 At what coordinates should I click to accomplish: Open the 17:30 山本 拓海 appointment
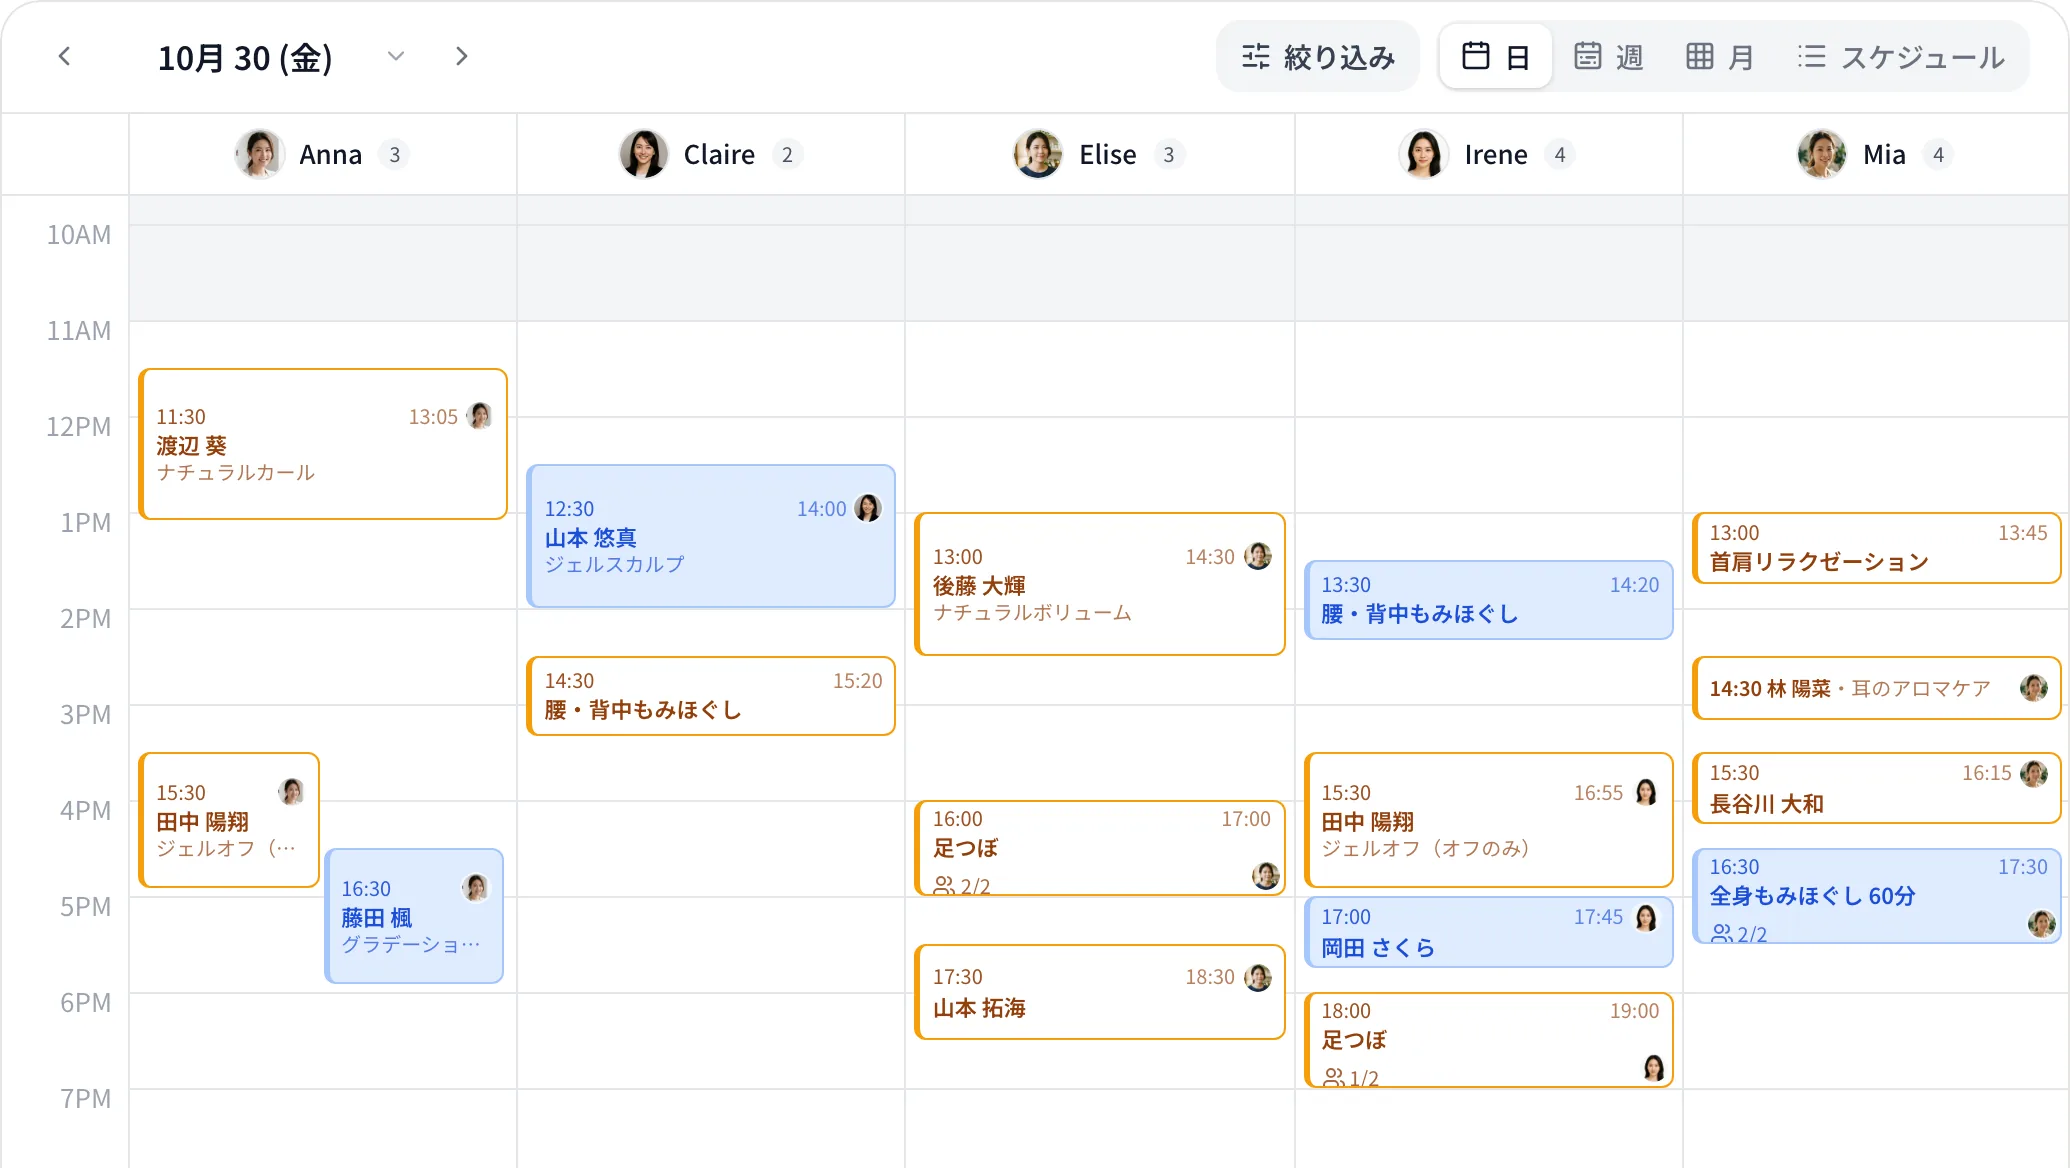[1100, 992]
